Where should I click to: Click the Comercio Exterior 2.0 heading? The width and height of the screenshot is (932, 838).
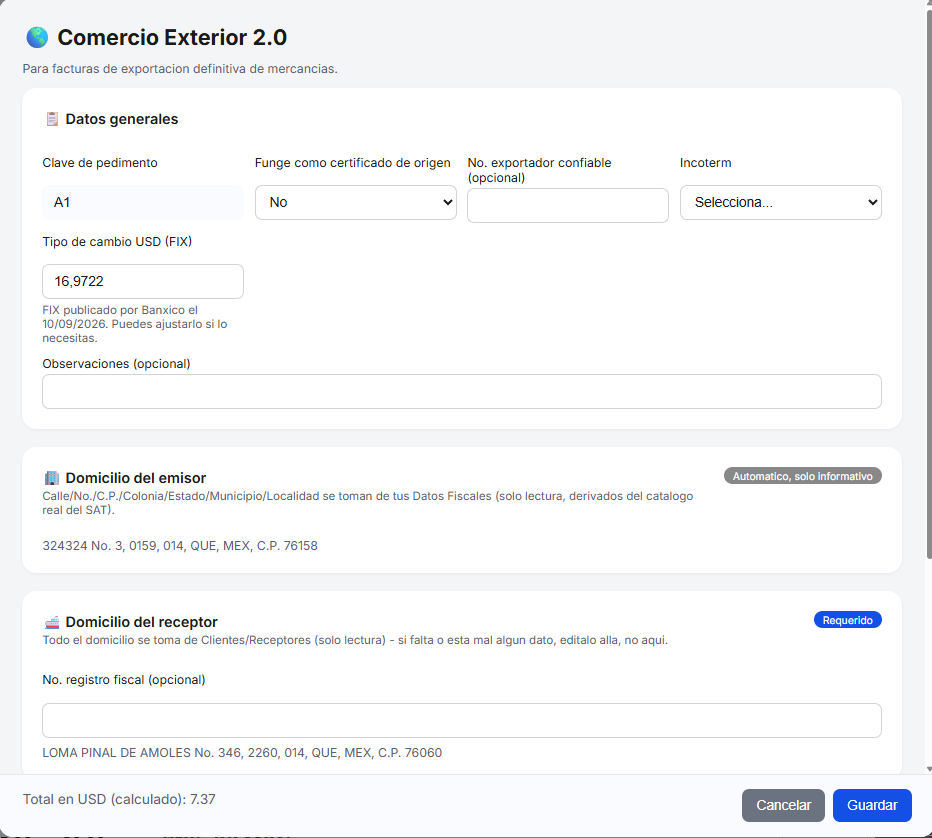tap(172, 37)
